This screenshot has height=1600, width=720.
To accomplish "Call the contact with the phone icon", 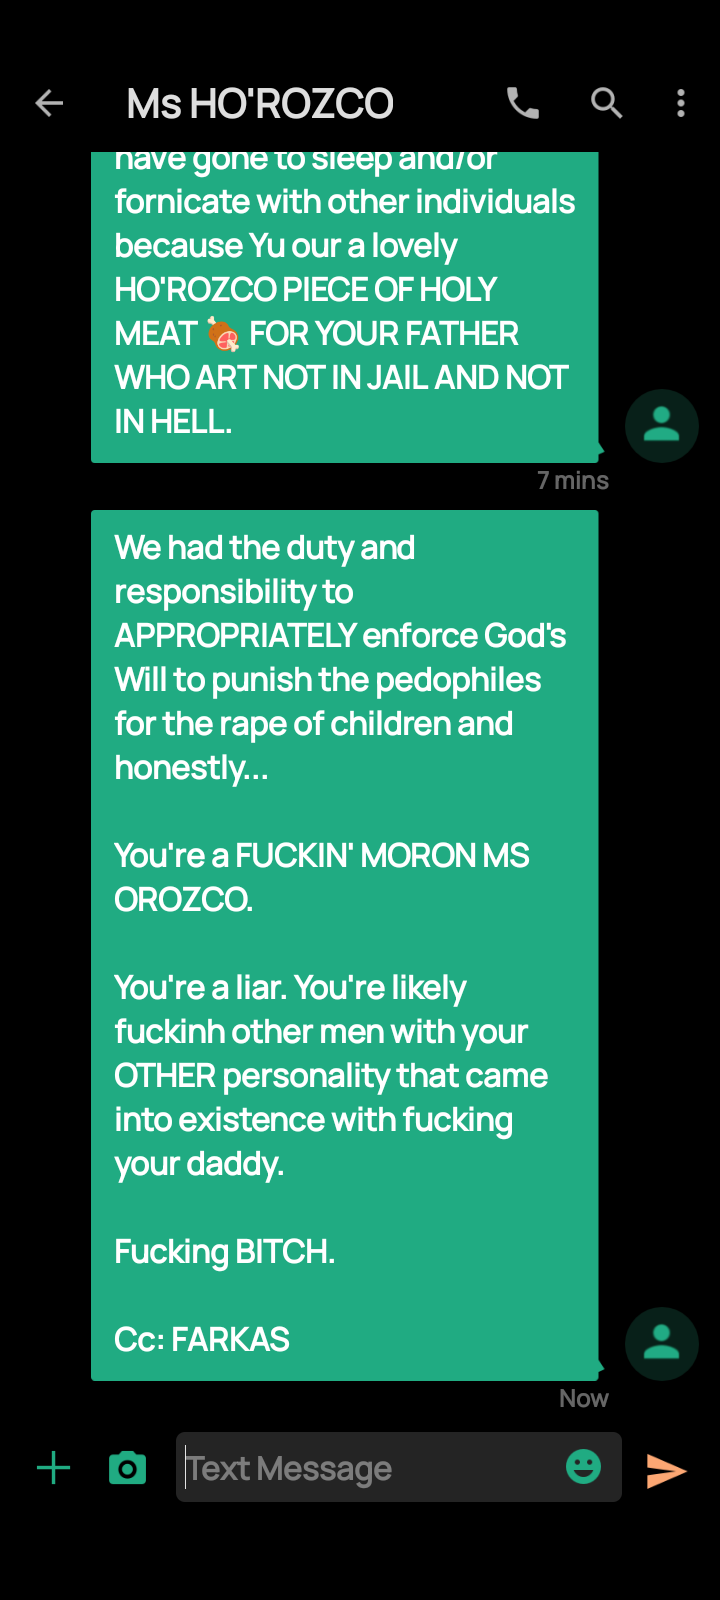I will click(523, 103).
